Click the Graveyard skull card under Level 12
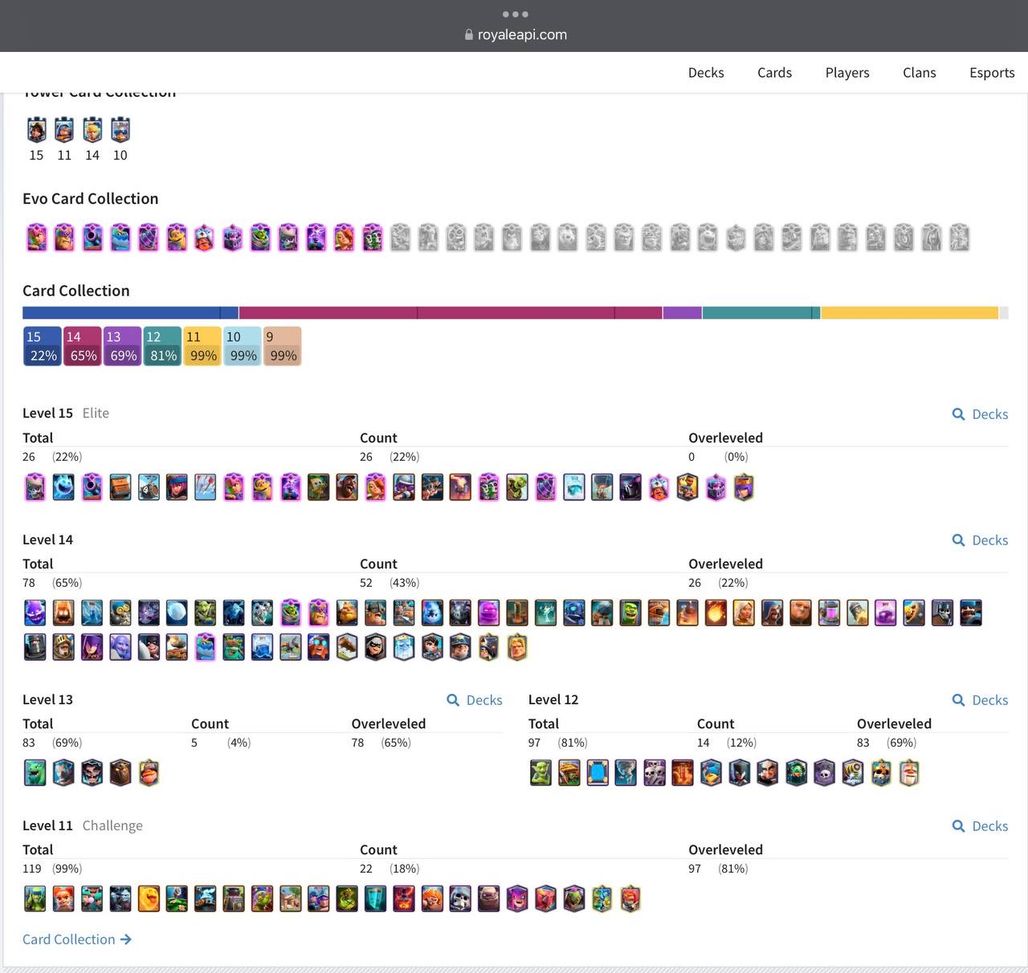The image size is (1028, 973). [824, 772]
